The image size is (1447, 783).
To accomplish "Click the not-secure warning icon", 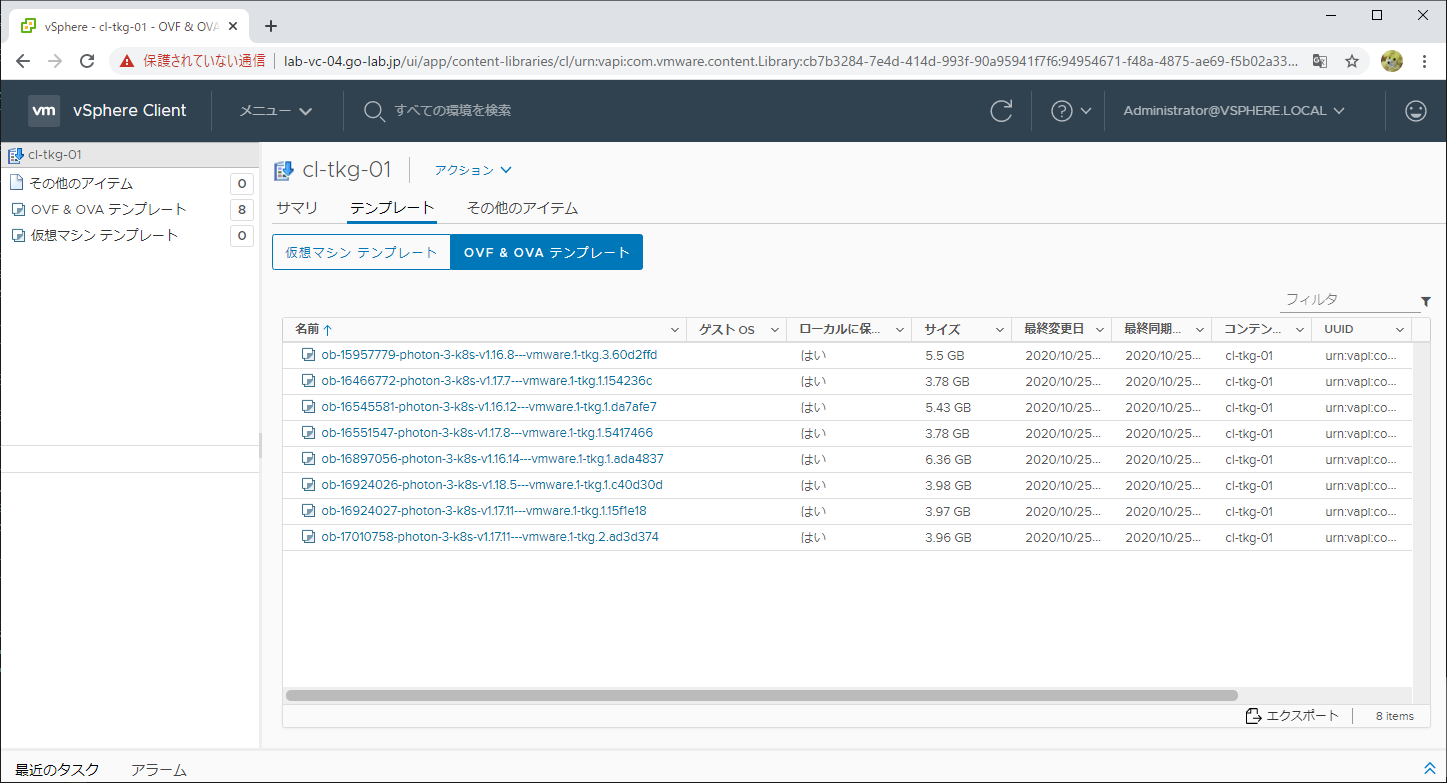I will (x=127, y=61).
